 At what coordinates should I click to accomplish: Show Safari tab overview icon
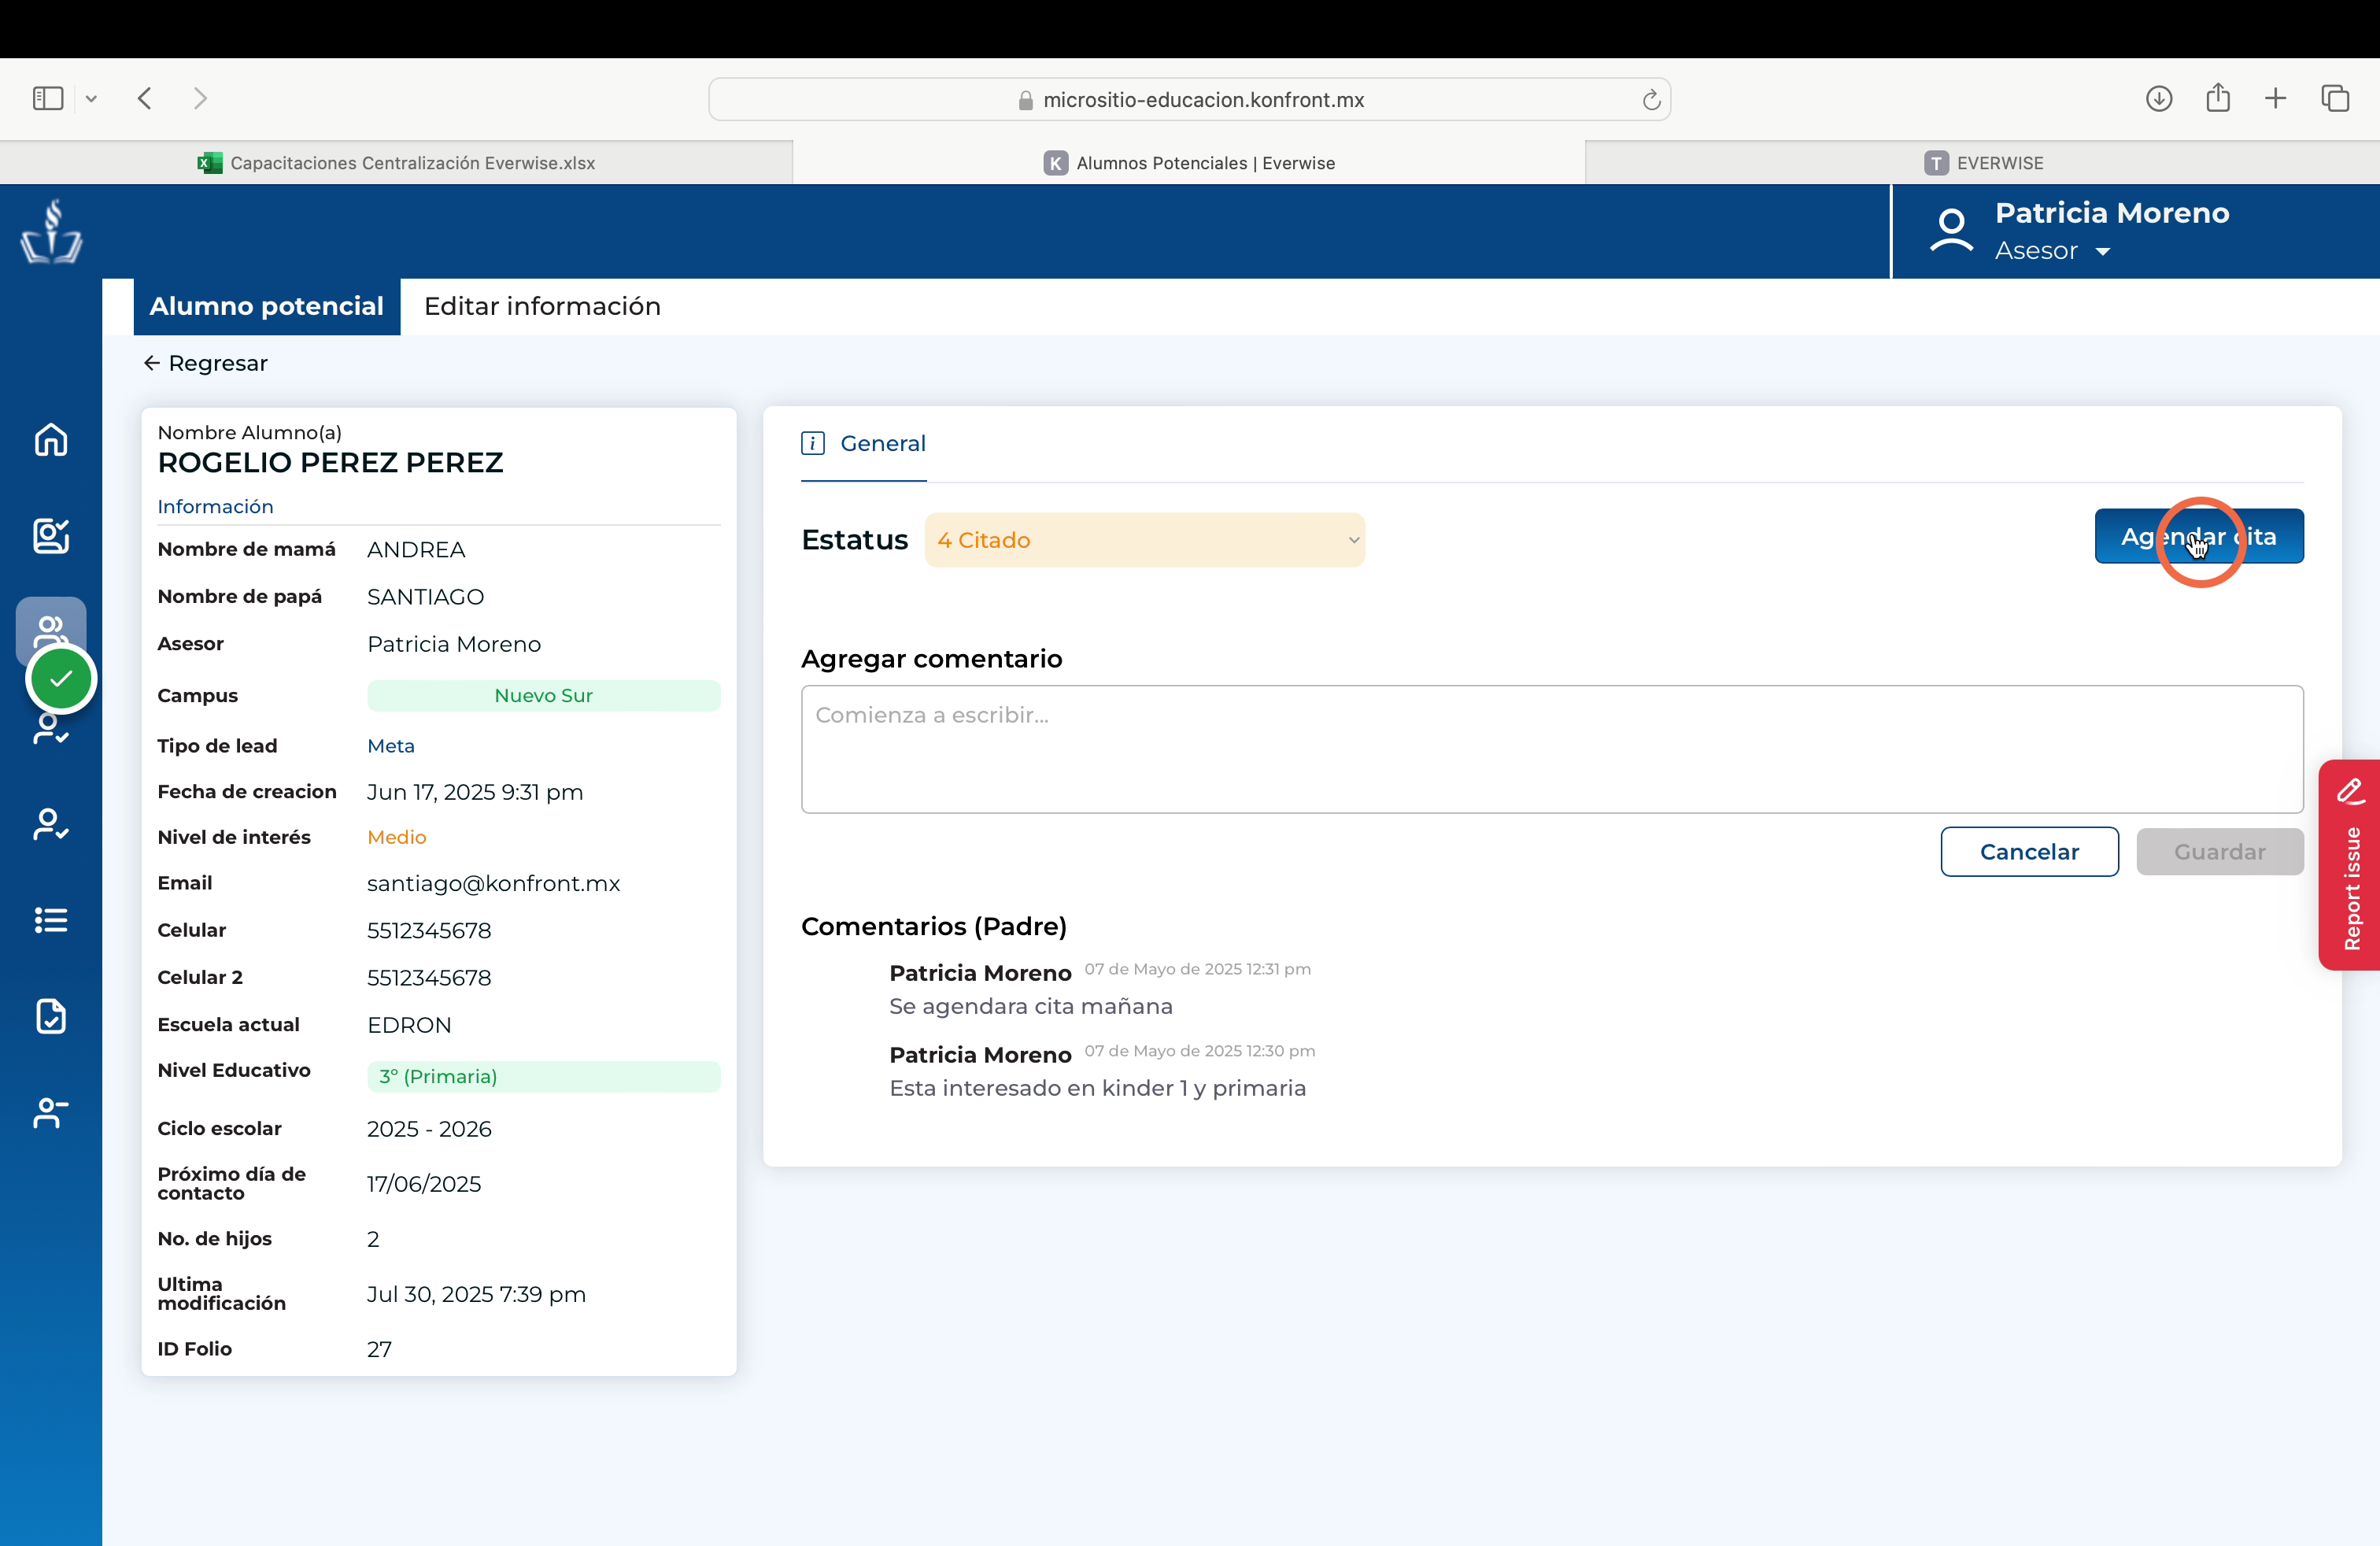pyautogui.click(x=2335, y=98)
